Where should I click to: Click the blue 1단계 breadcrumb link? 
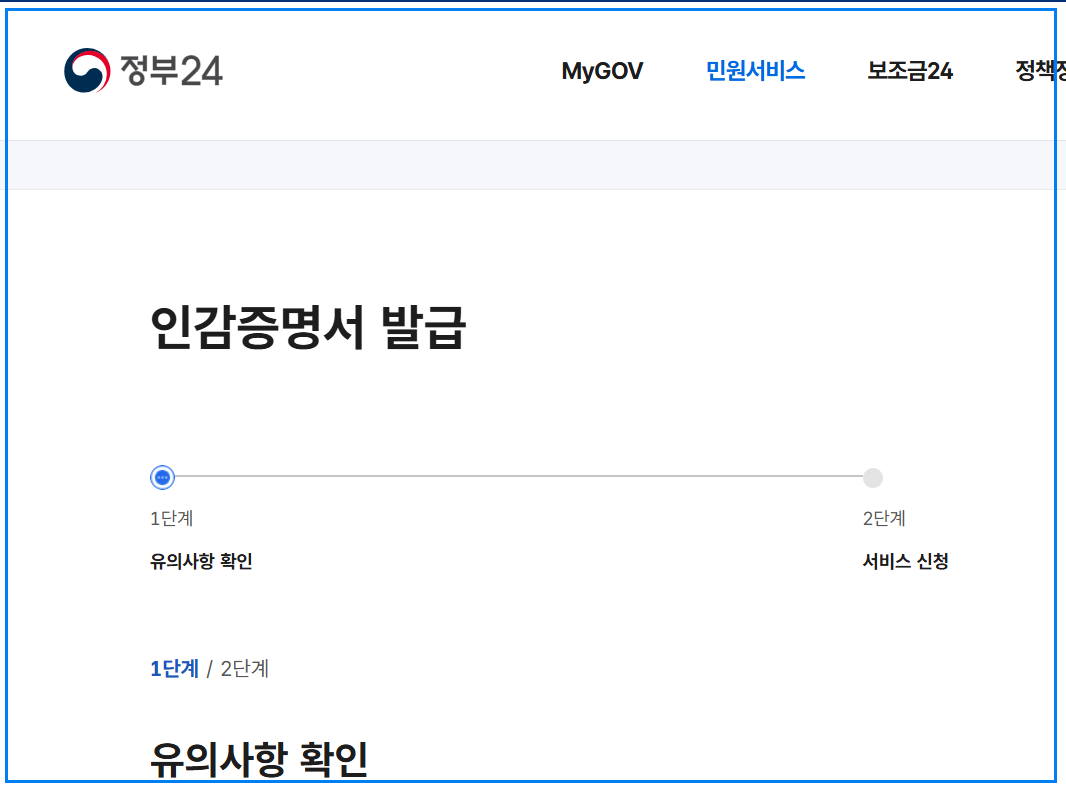[x=174, y=668]
